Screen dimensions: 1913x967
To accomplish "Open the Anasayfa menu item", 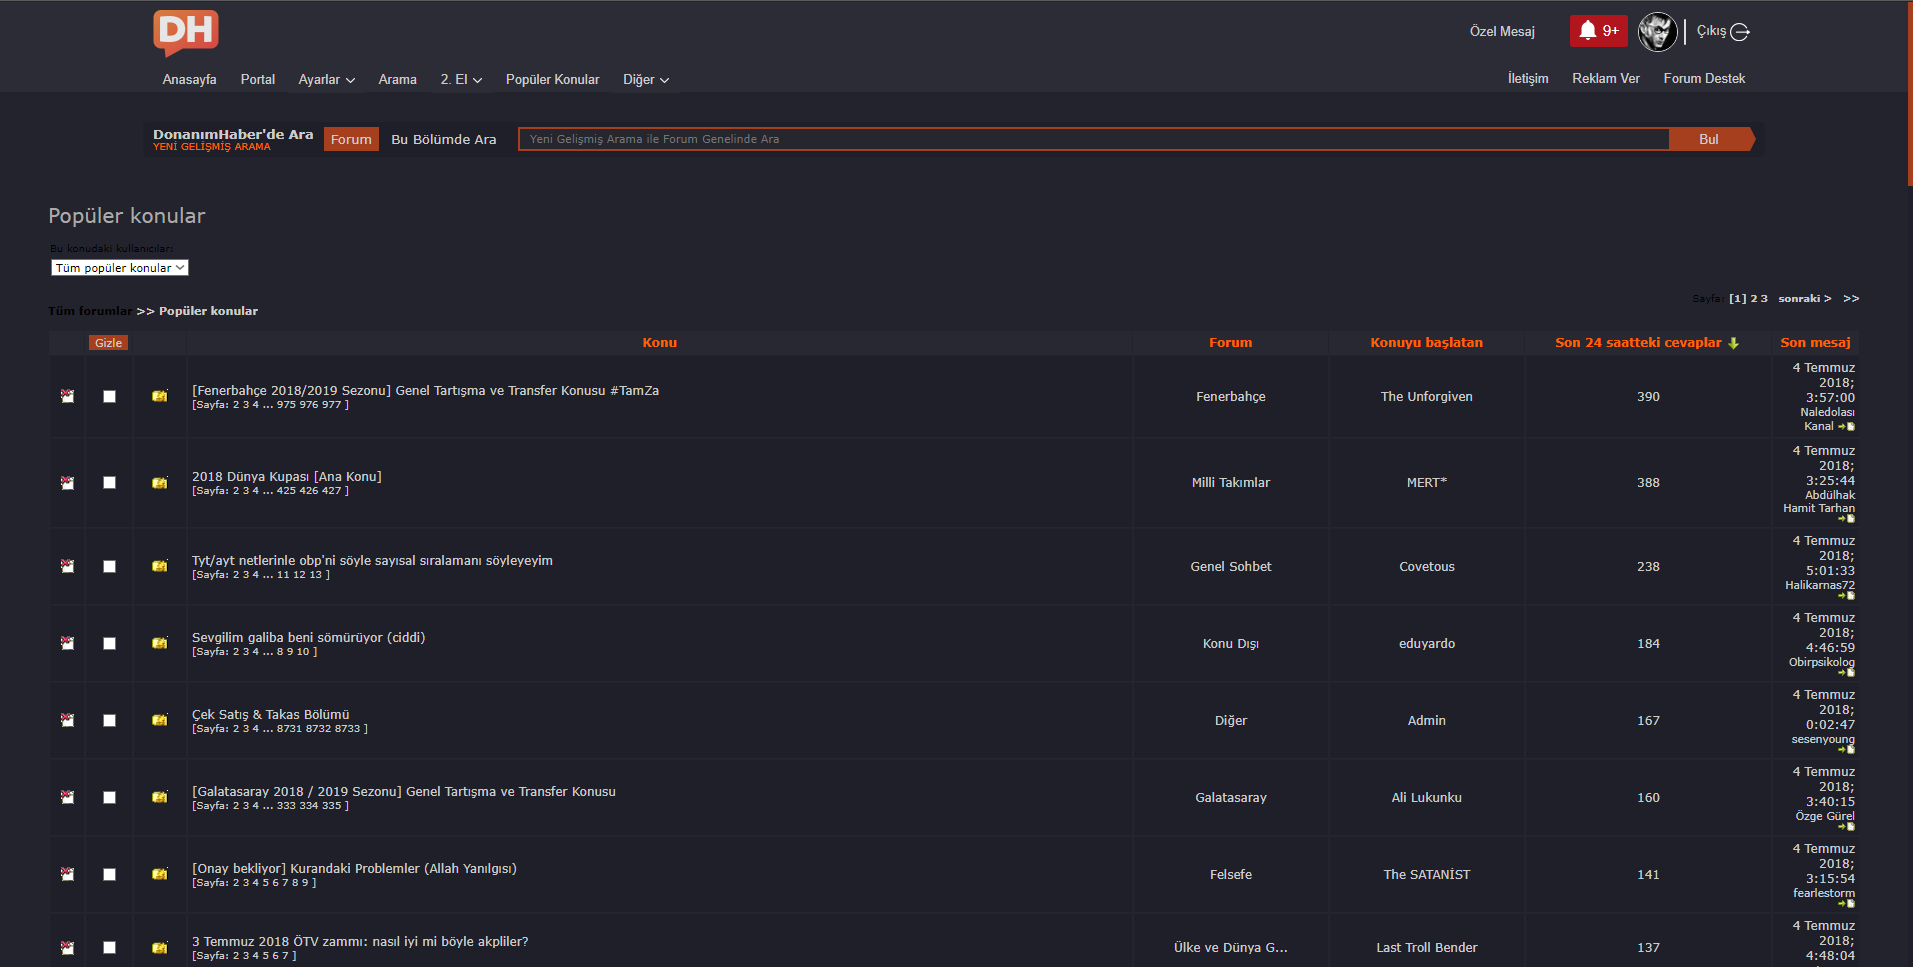I will click(x=189, y=79).
